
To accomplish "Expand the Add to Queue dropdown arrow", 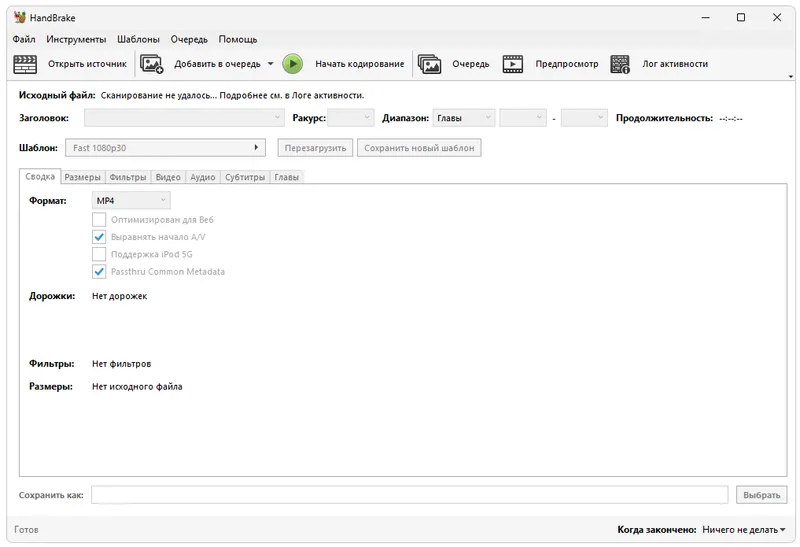I will click(x=270, y=64).
